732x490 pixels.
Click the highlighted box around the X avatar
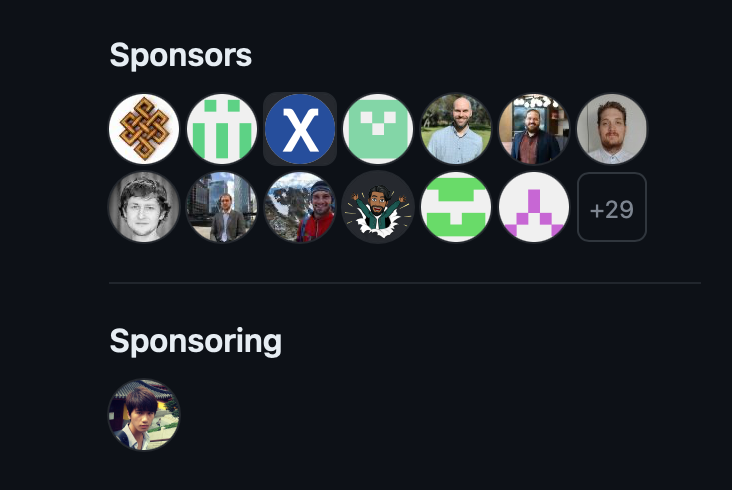[300, 129]
